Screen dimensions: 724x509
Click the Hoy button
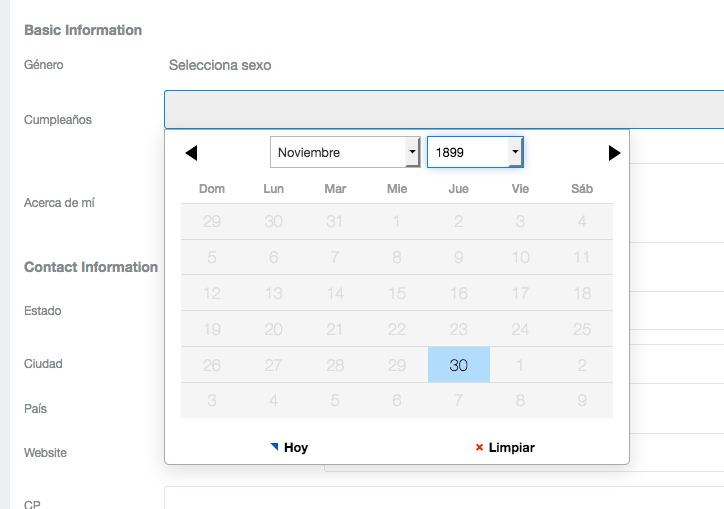[289, 447]
